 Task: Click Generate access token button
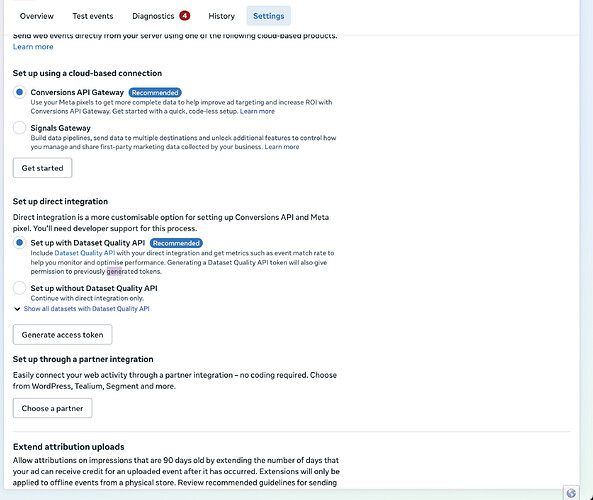(62, 335)
